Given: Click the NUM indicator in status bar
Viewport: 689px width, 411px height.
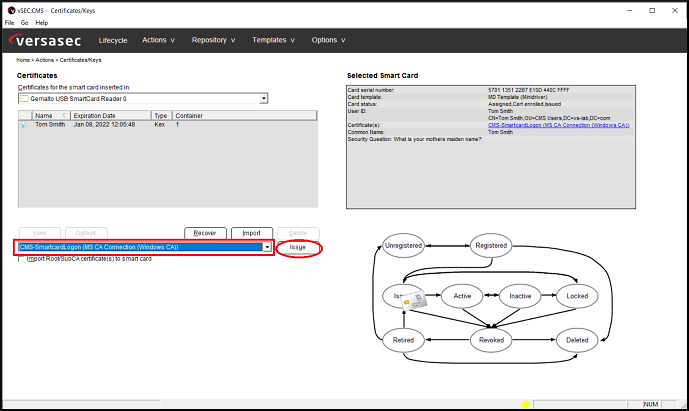Looking at the screenshot, I should click(651, 404).
